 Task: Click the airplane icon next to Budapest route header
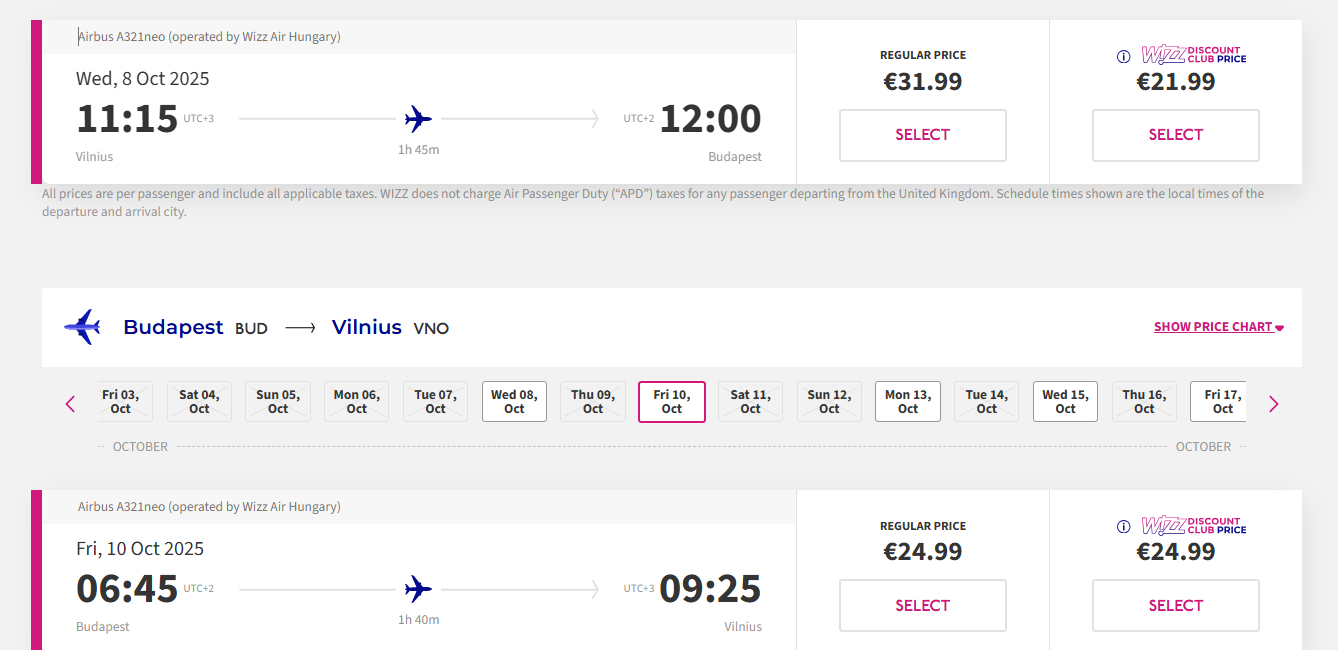point(82,327)
